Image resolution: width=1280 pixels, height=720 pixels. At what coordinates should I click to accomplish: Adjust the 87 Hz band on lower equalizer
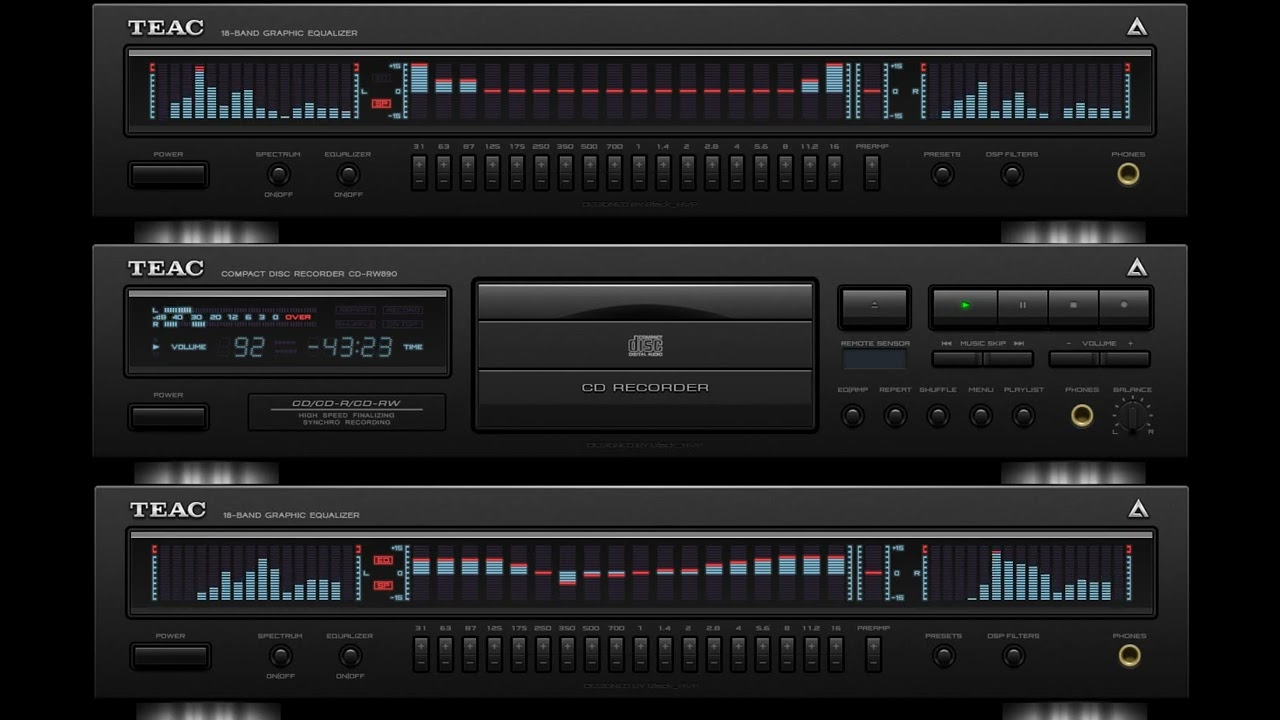click(470, 655)
